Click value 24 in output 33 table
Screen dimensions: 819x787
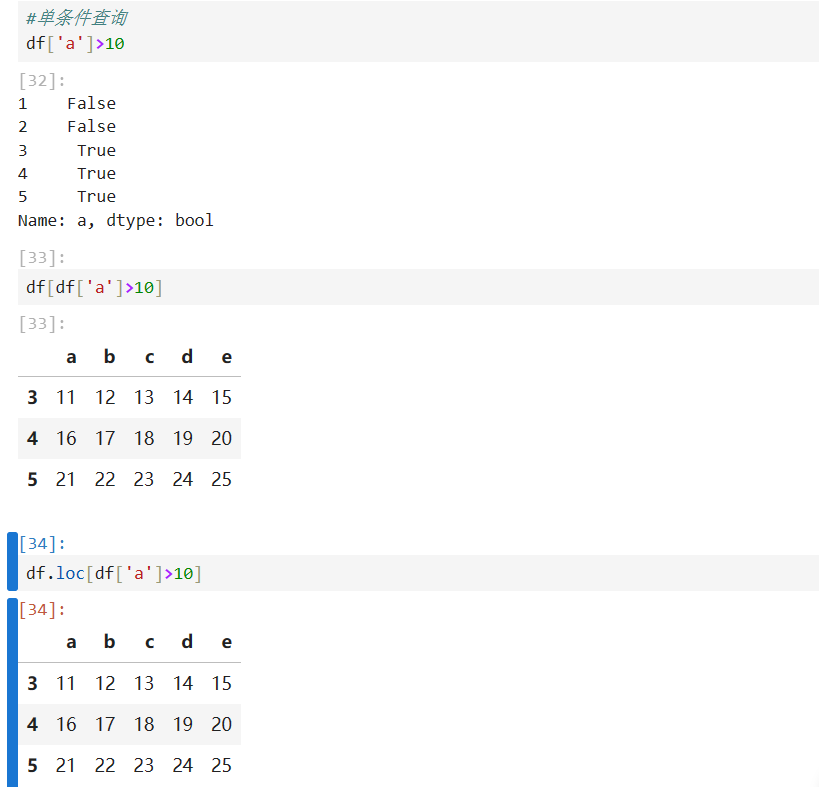(183, 479)
